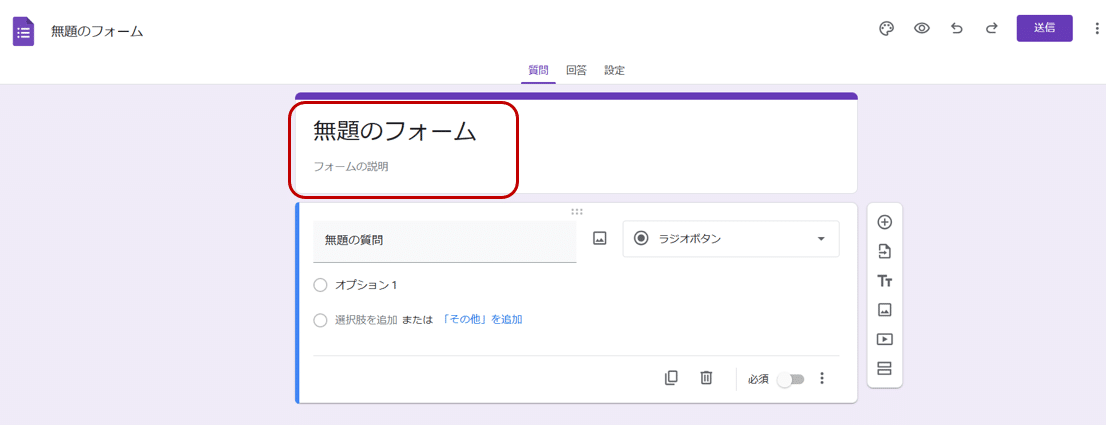Open the question's more options menu
Screen dimensions: 1106x425
tap(822, 378)
